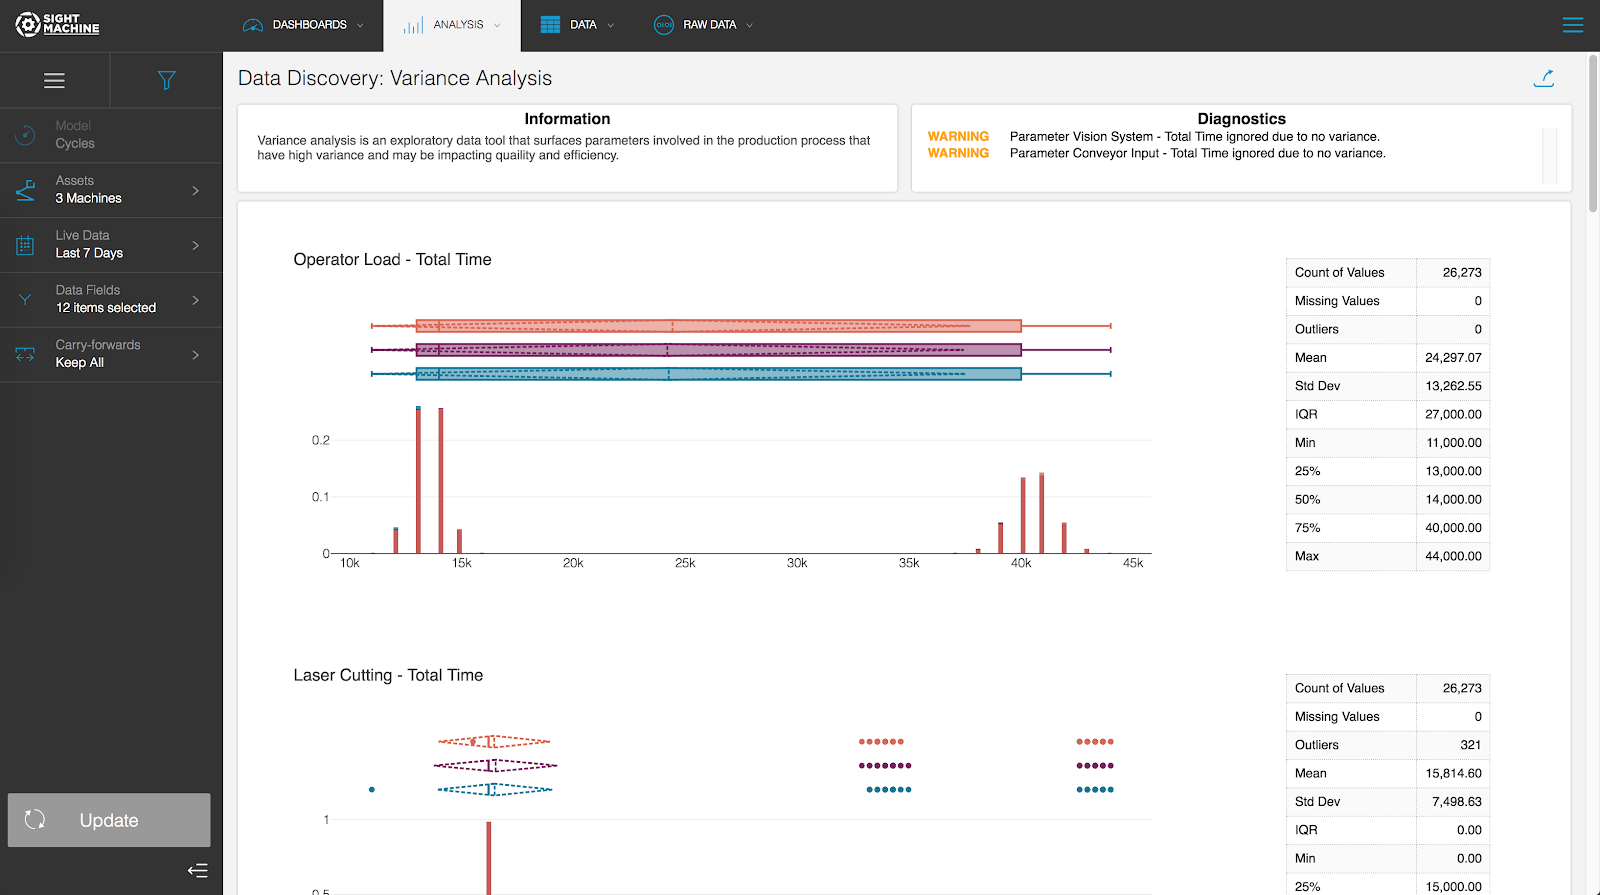
Task: Click the first orange WARNING label
Action: 958,137
